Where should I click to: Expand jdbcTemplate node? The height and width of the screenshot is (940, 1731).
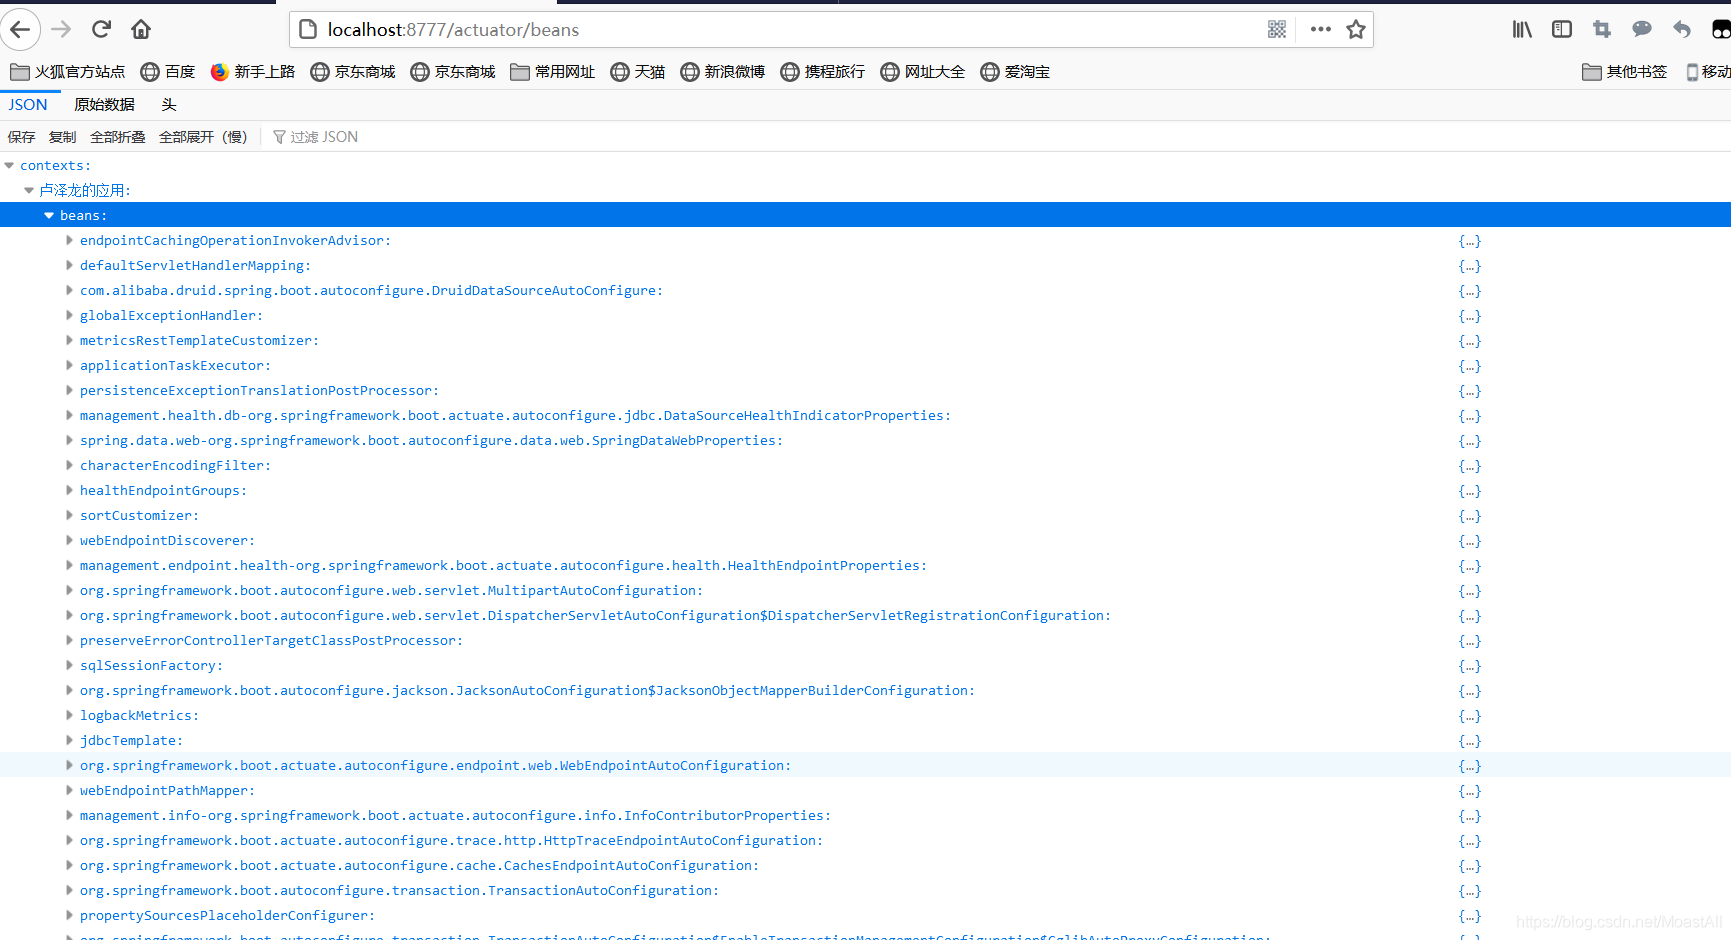[69, 740]
